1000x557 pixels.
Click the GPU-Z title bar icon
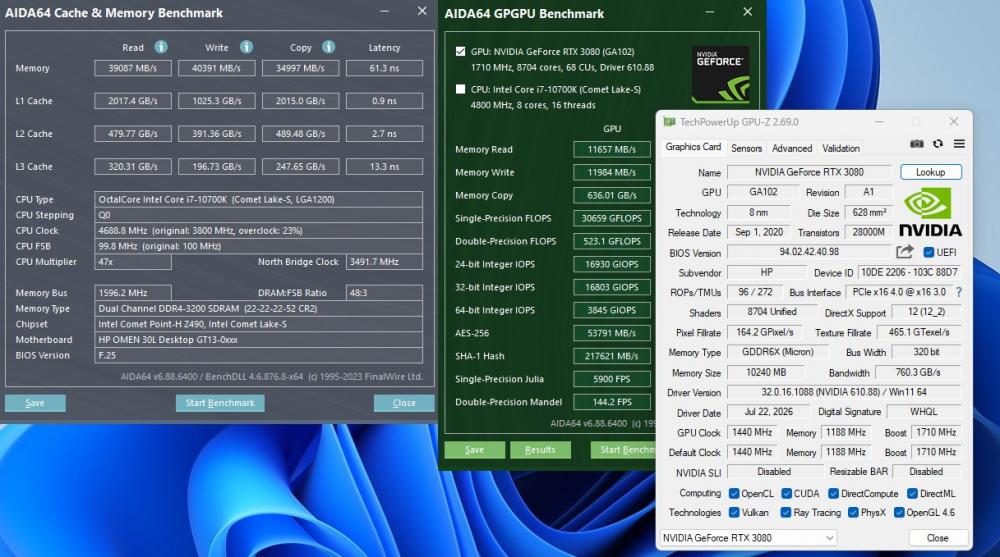click(668, 122)
